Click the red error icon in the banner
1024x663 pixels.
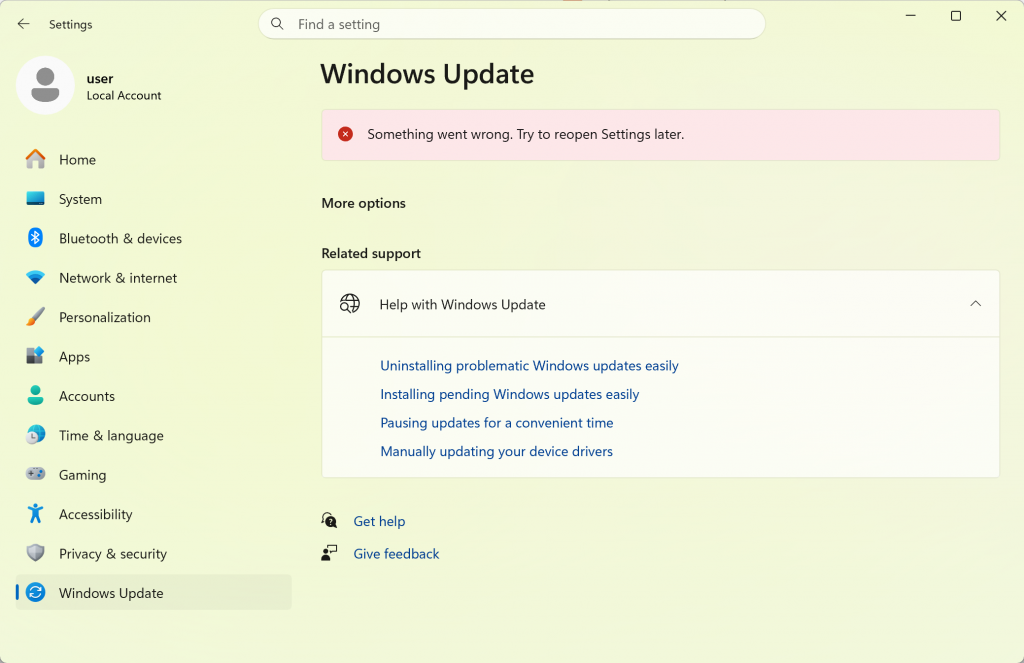(x=345, y=134)
